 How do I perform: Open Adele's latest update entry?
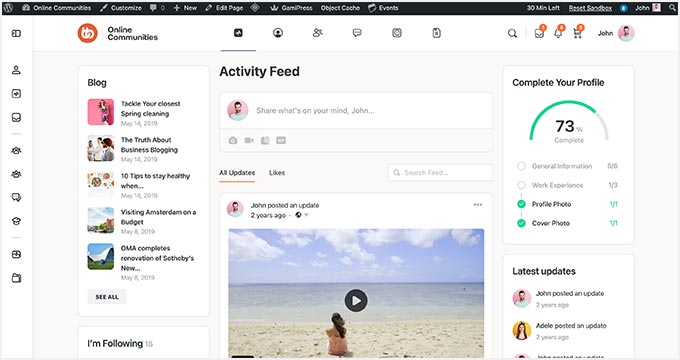click(559, 331)
